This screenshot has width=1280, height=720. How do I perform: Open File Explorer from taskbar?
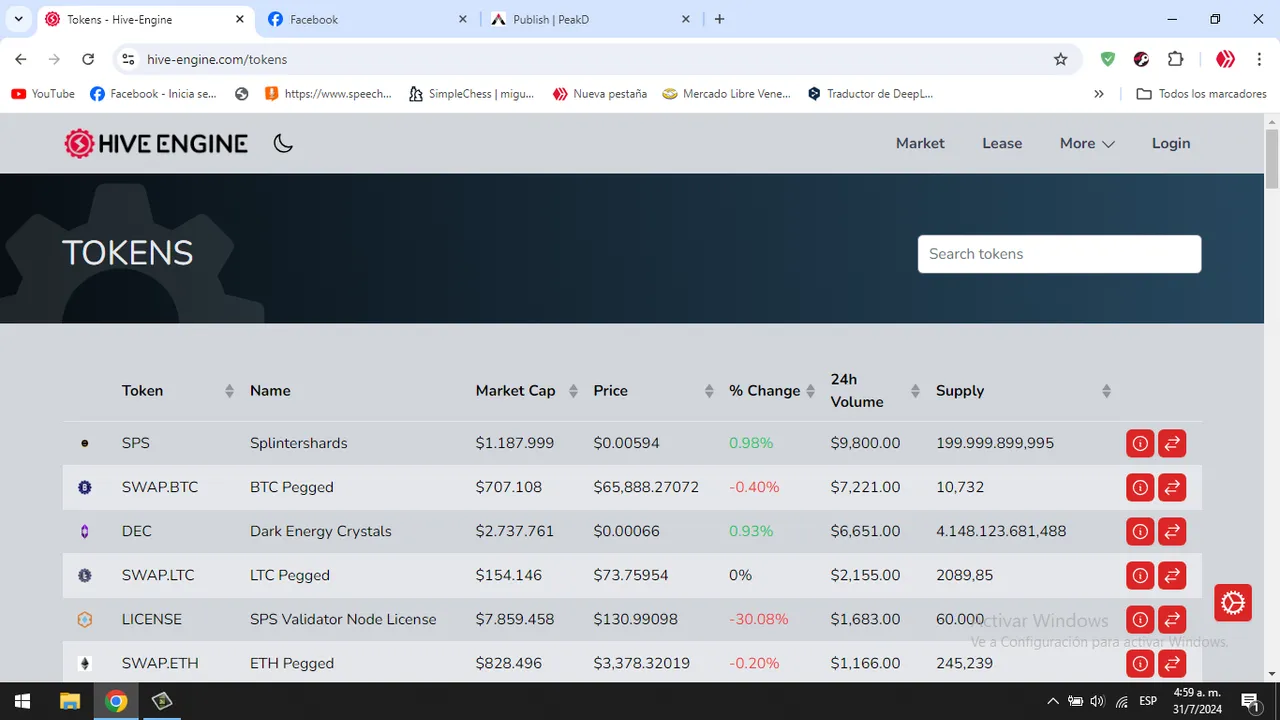[x=69, y=701]
